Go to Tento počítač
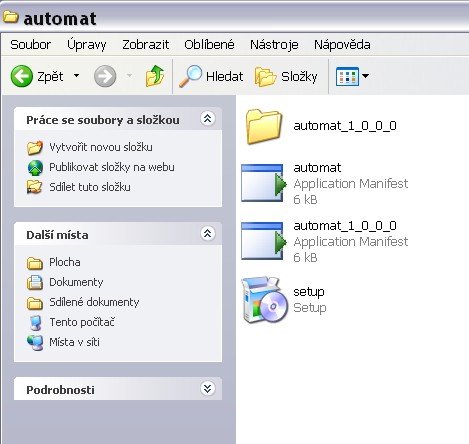 tap(82, 322)
